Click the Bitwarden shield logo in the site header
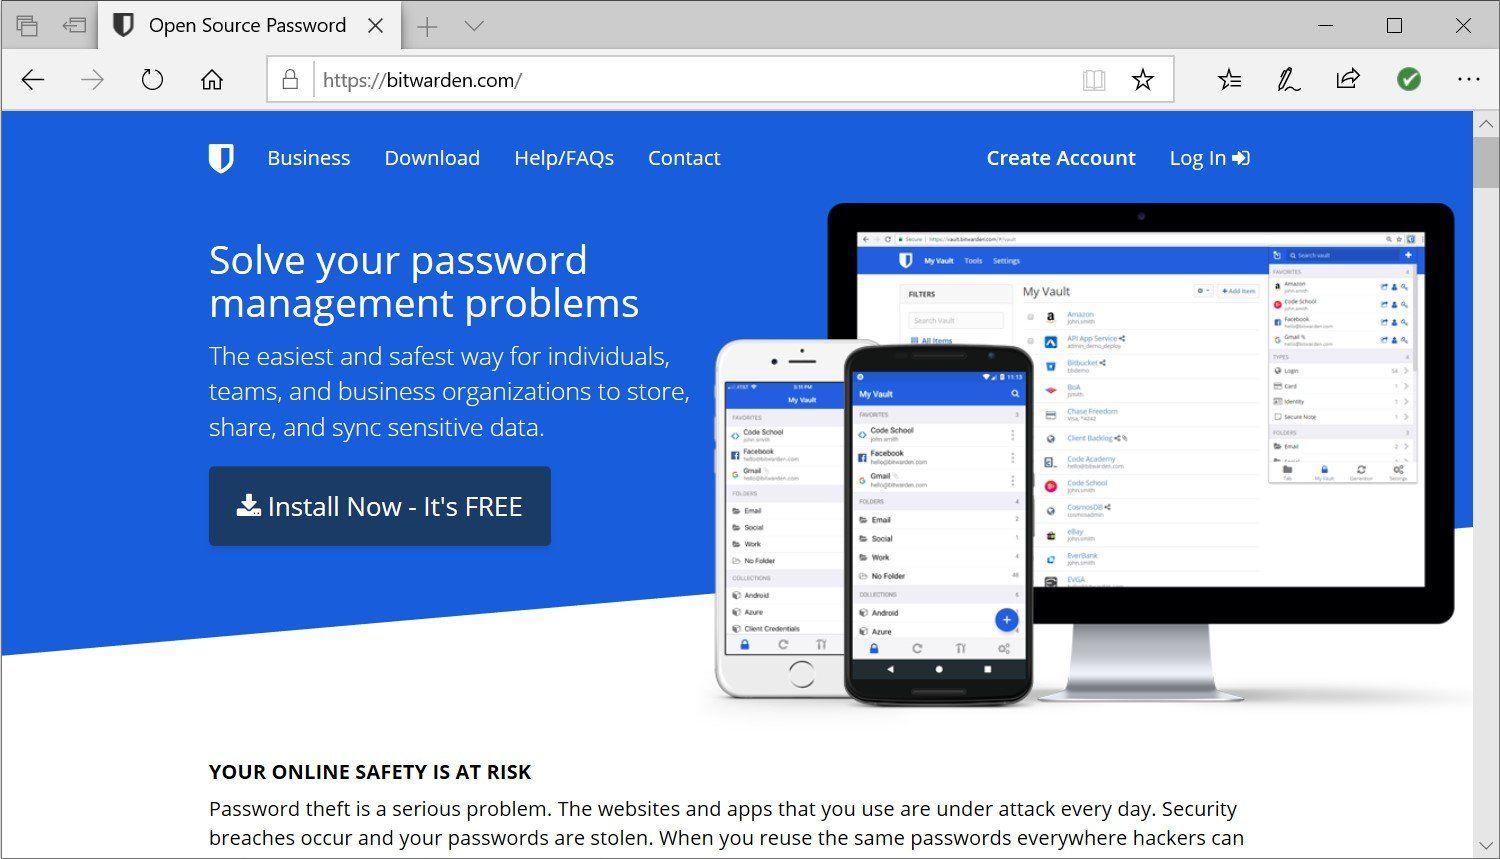1500x859 pixels. 221,158
